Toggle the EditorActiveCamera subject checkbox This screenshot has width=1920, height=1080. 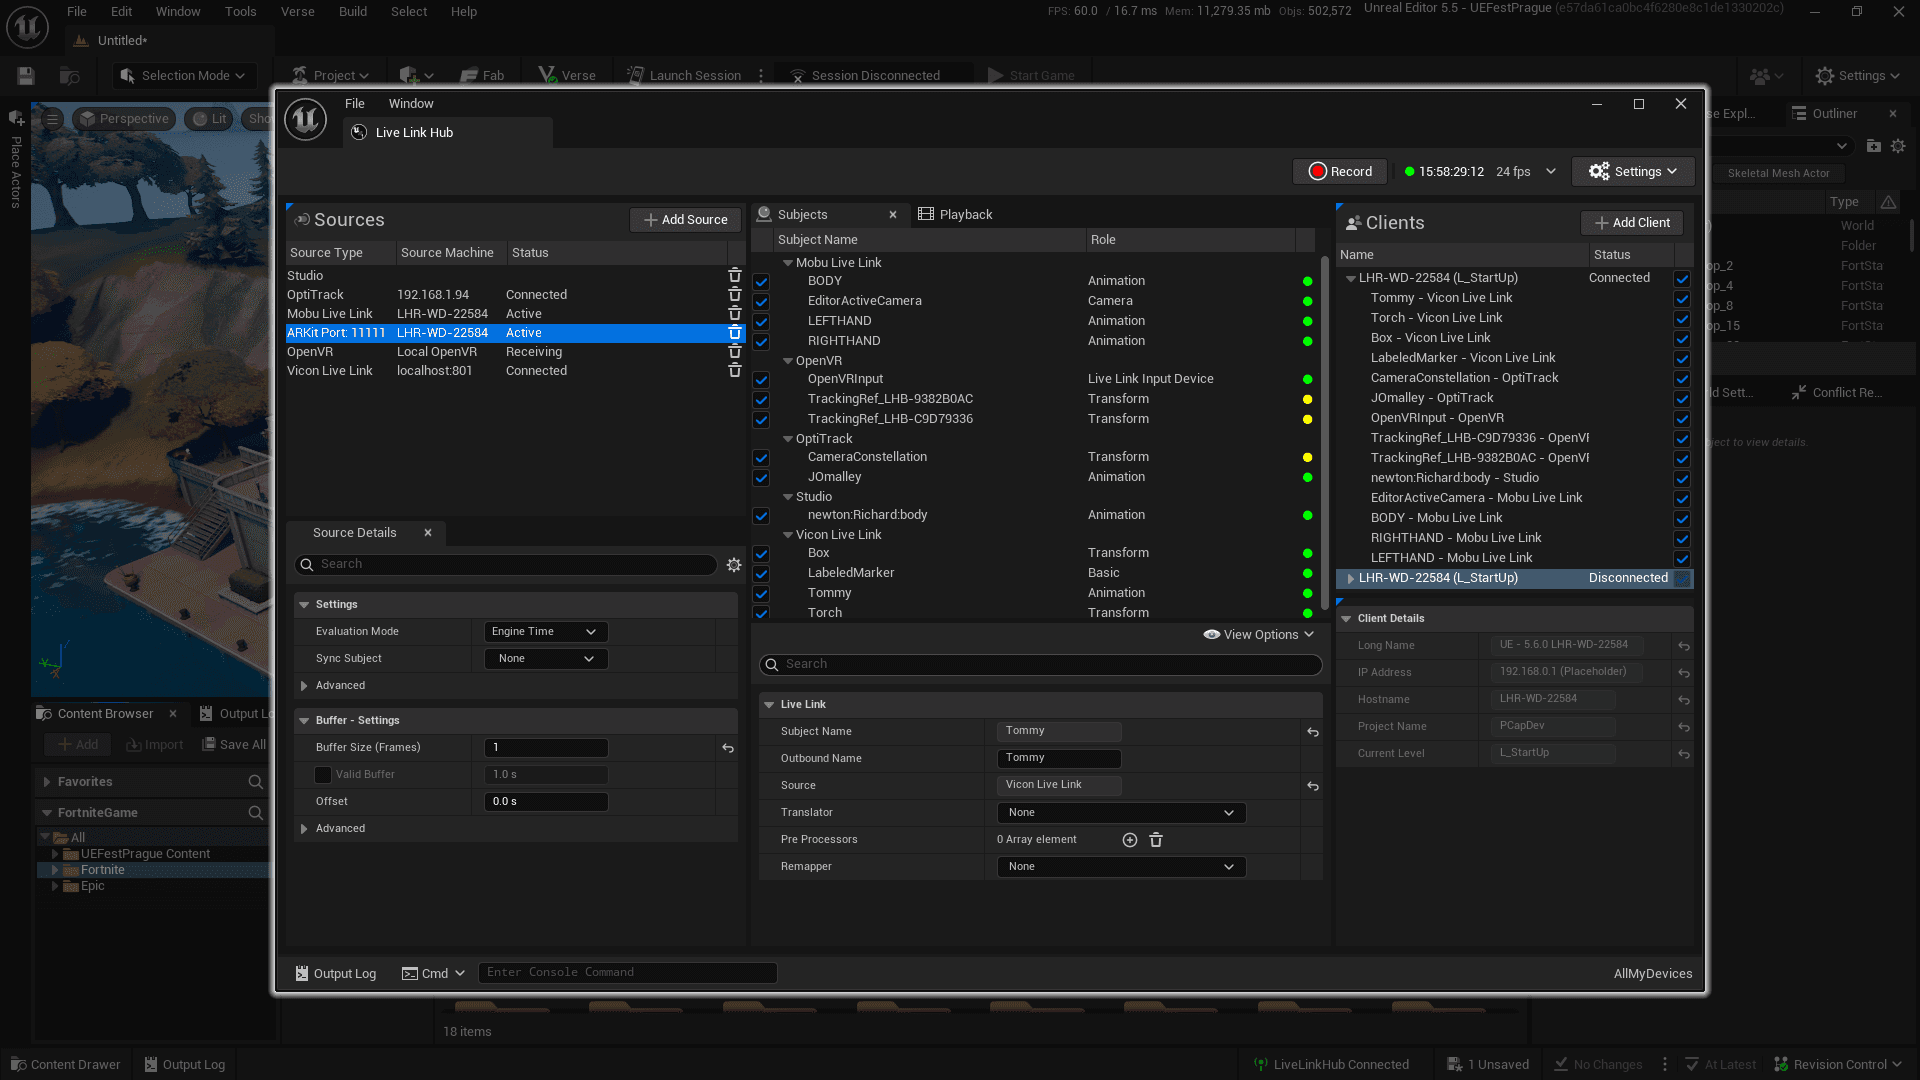click(761, 302)
